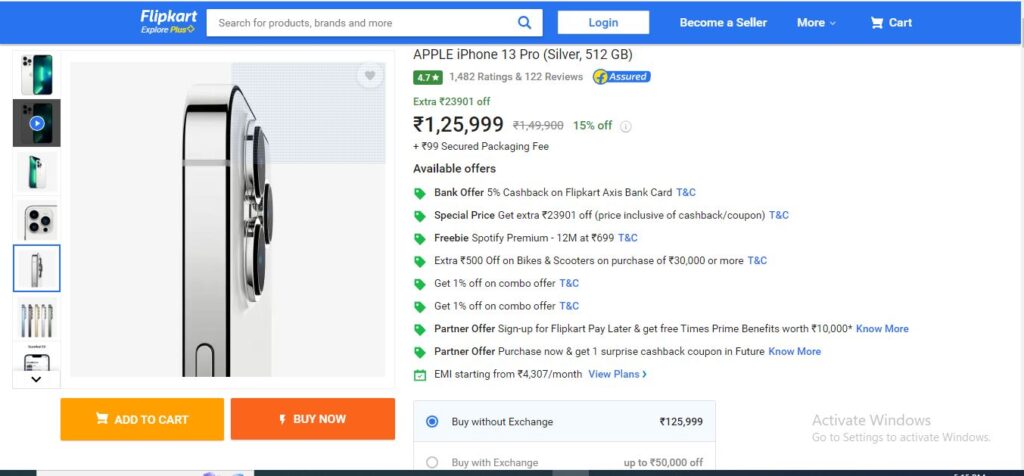Open Become a Seller menu item
The width and height of the screenshot is (1024, 476).
[x=723, y=23]
